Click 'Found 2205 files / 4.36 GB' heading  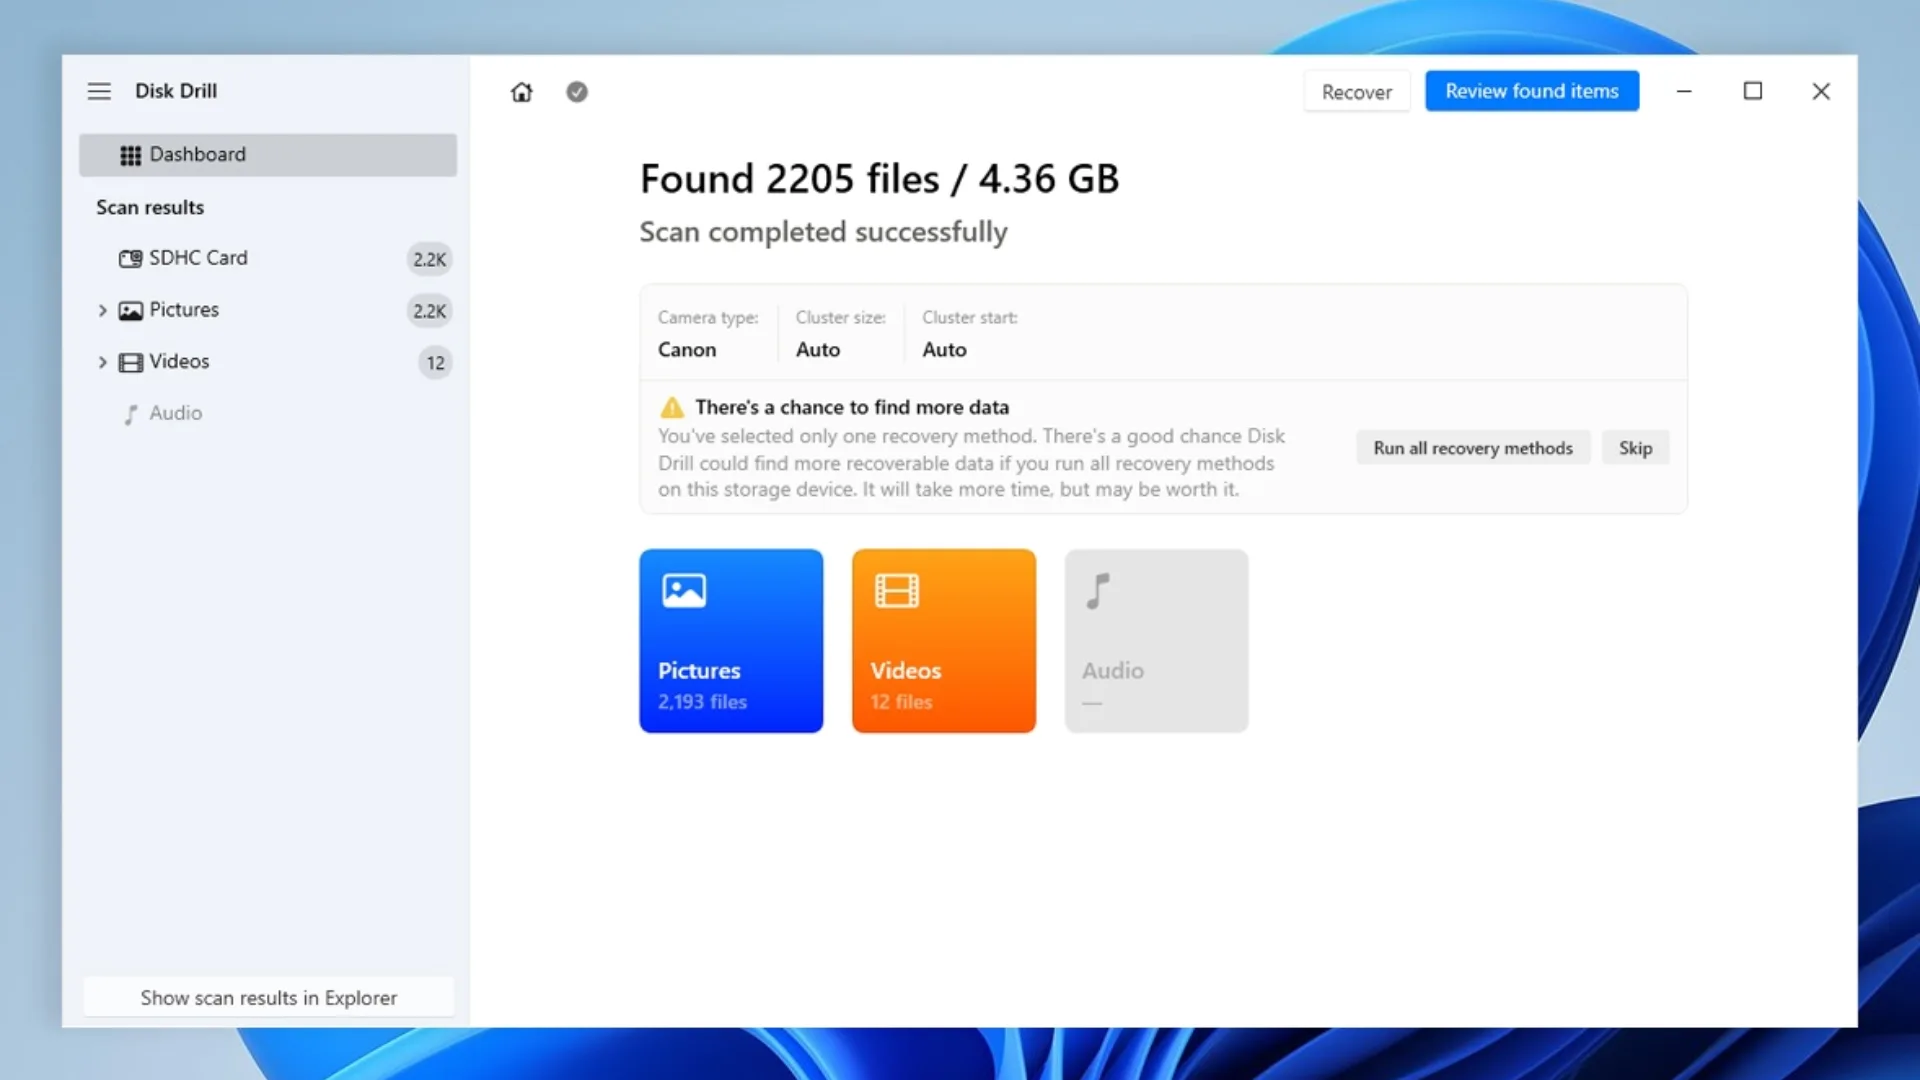[x=880, y=179]
